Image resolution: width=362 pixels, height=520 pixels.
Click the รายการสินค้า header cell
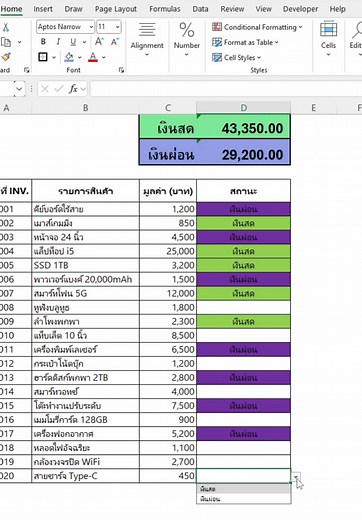coord(86,191)
